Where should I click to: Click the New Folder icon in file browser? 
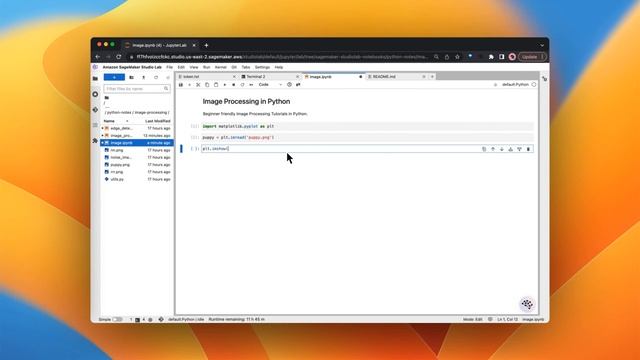click(x=131, y=77)
